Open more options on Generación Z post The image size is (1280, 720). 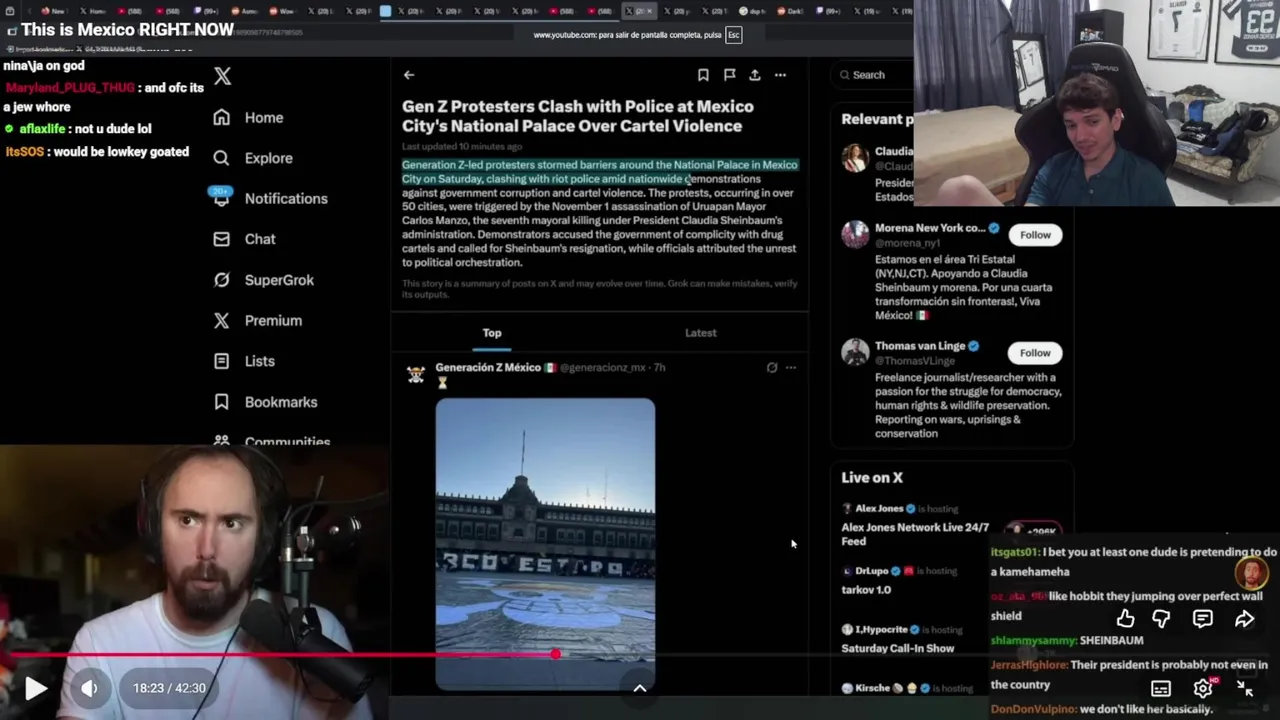click(791, 368)
